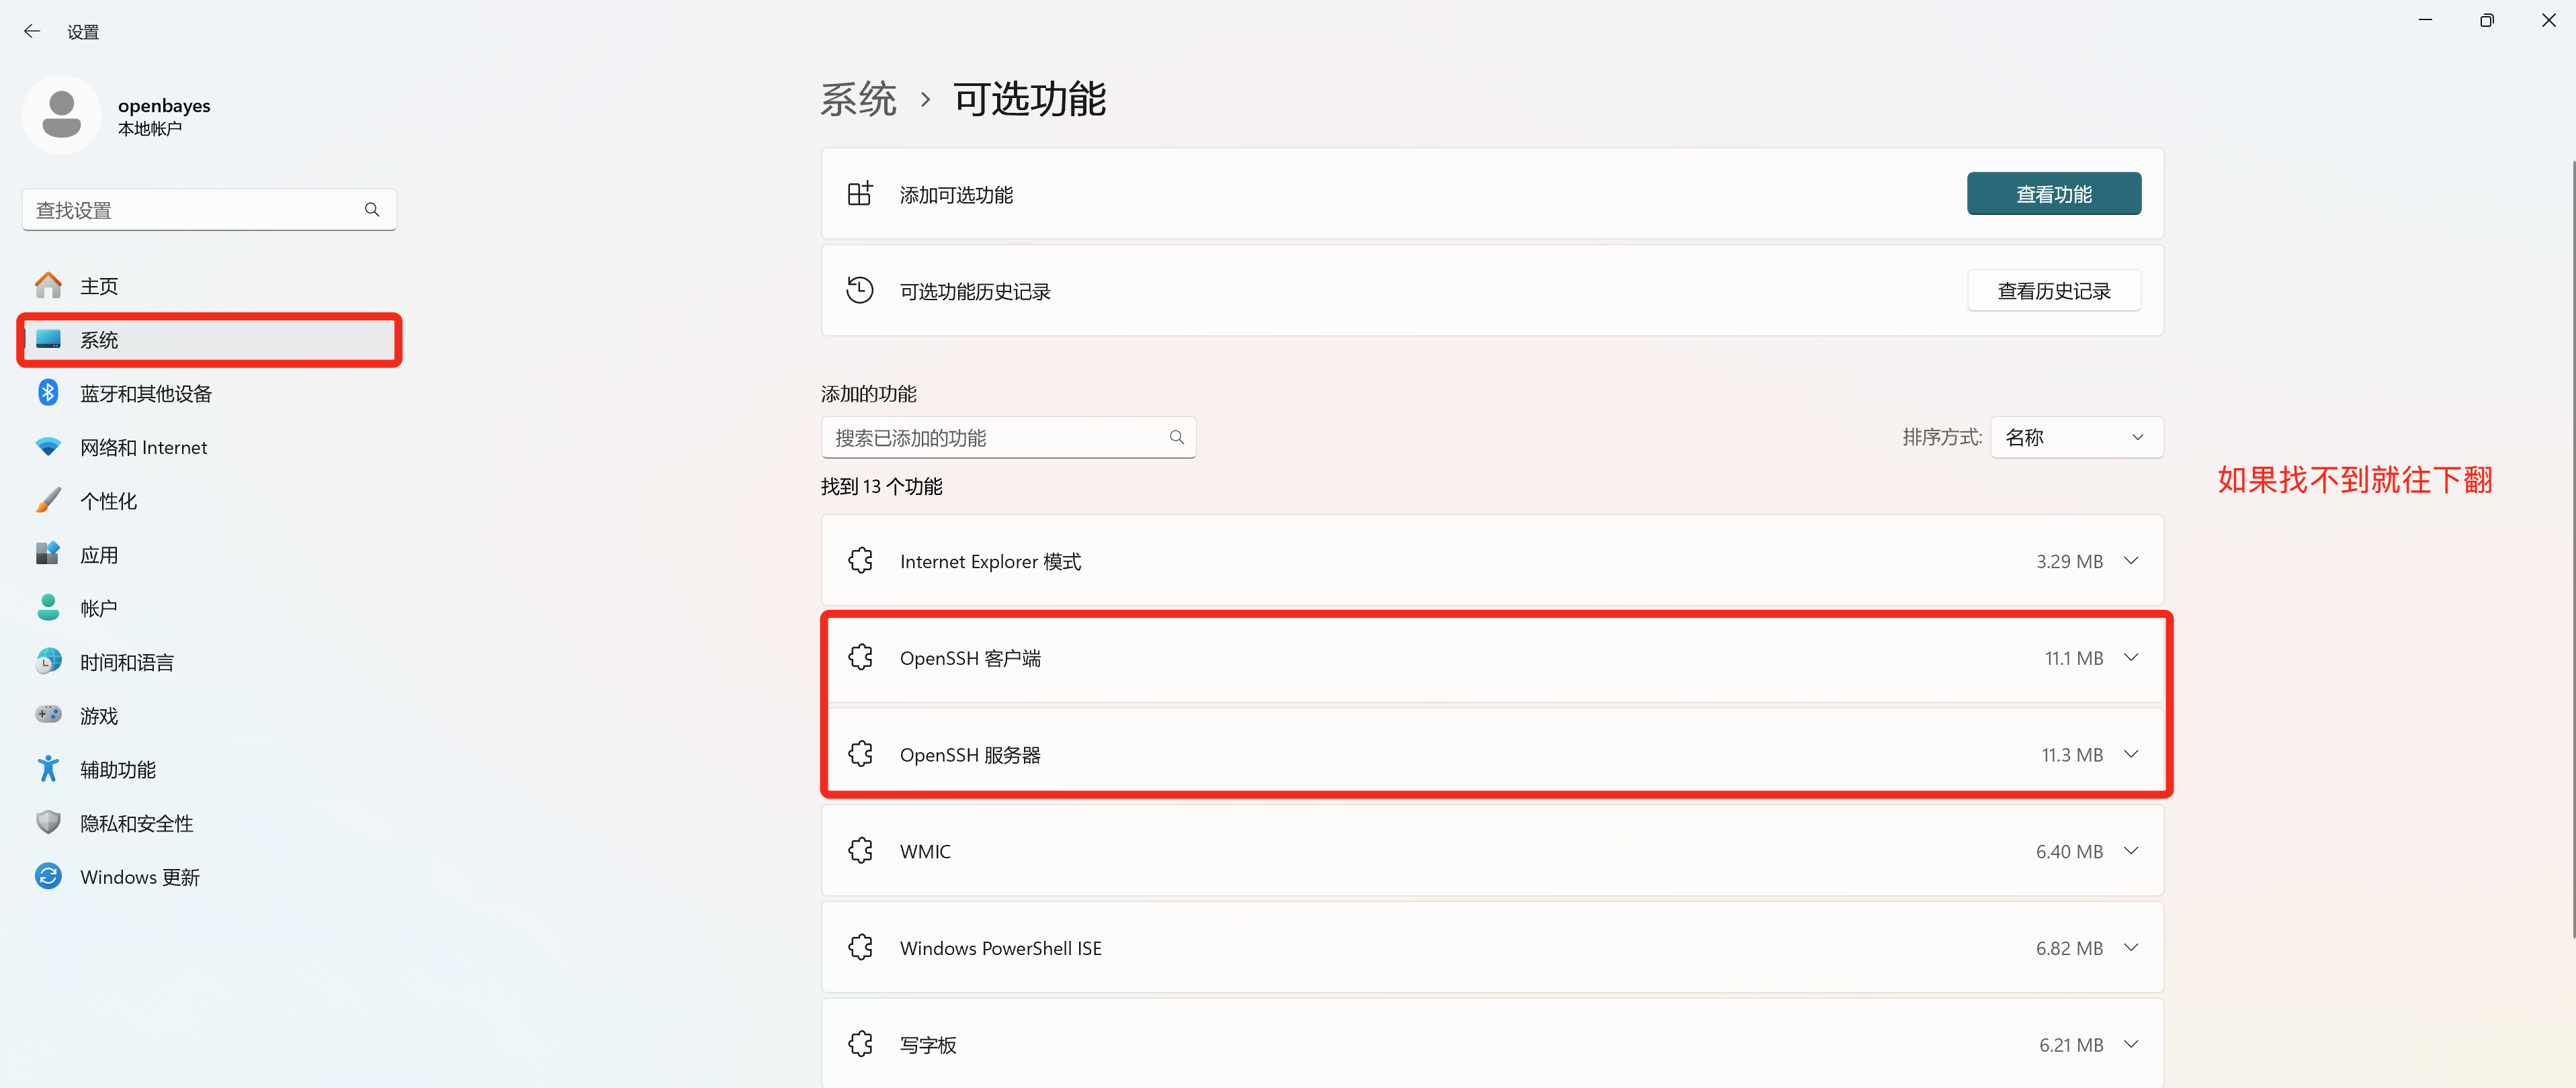Click the magnifier in 搜索已添加的功能 field
The image size is (2576, 1088).
pyautogui.click(x=1177, y=438)
